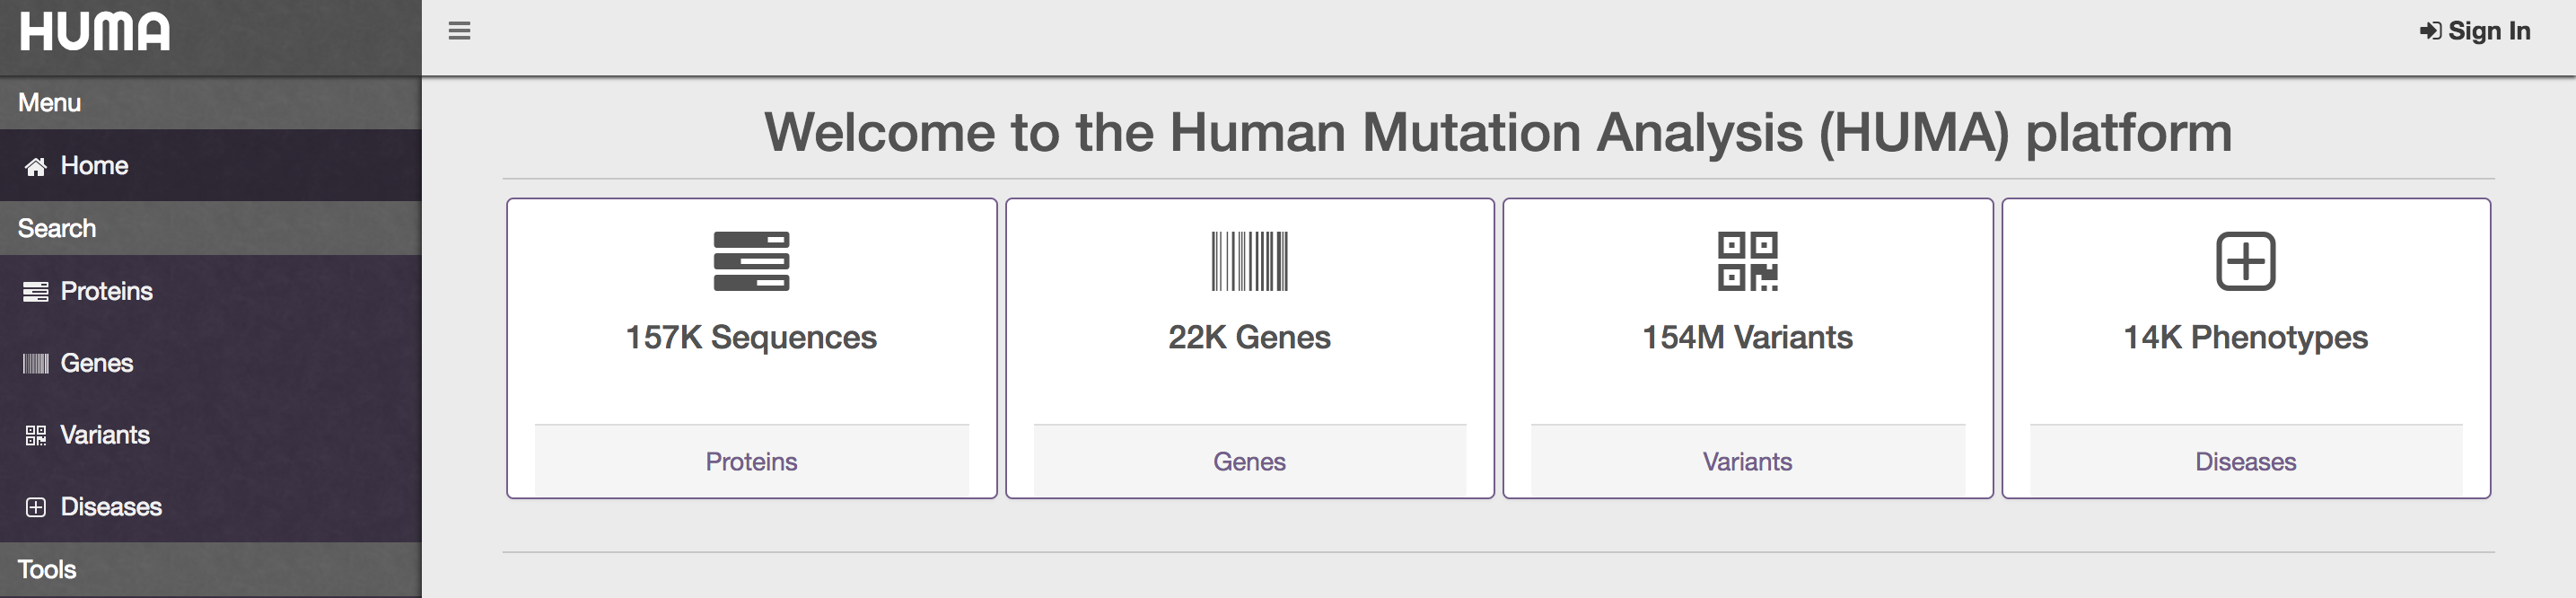Click the large barcode Genes card icon
This screenshot has height=598, width=2576.
click(x=1249, y=261)
